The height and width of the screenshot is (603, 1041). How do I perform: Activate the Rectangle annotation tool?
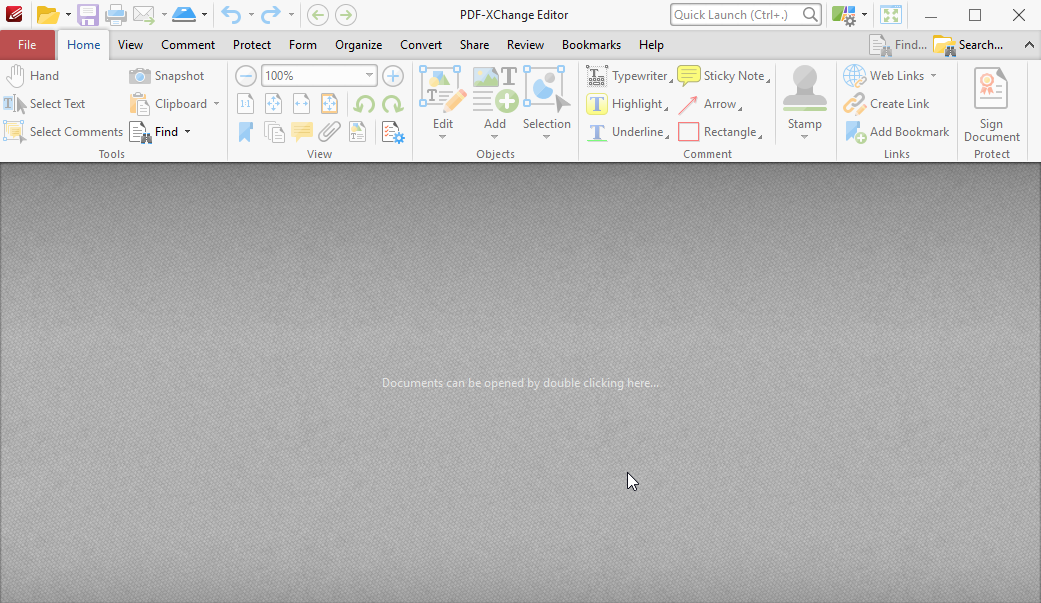coord(719,131)
